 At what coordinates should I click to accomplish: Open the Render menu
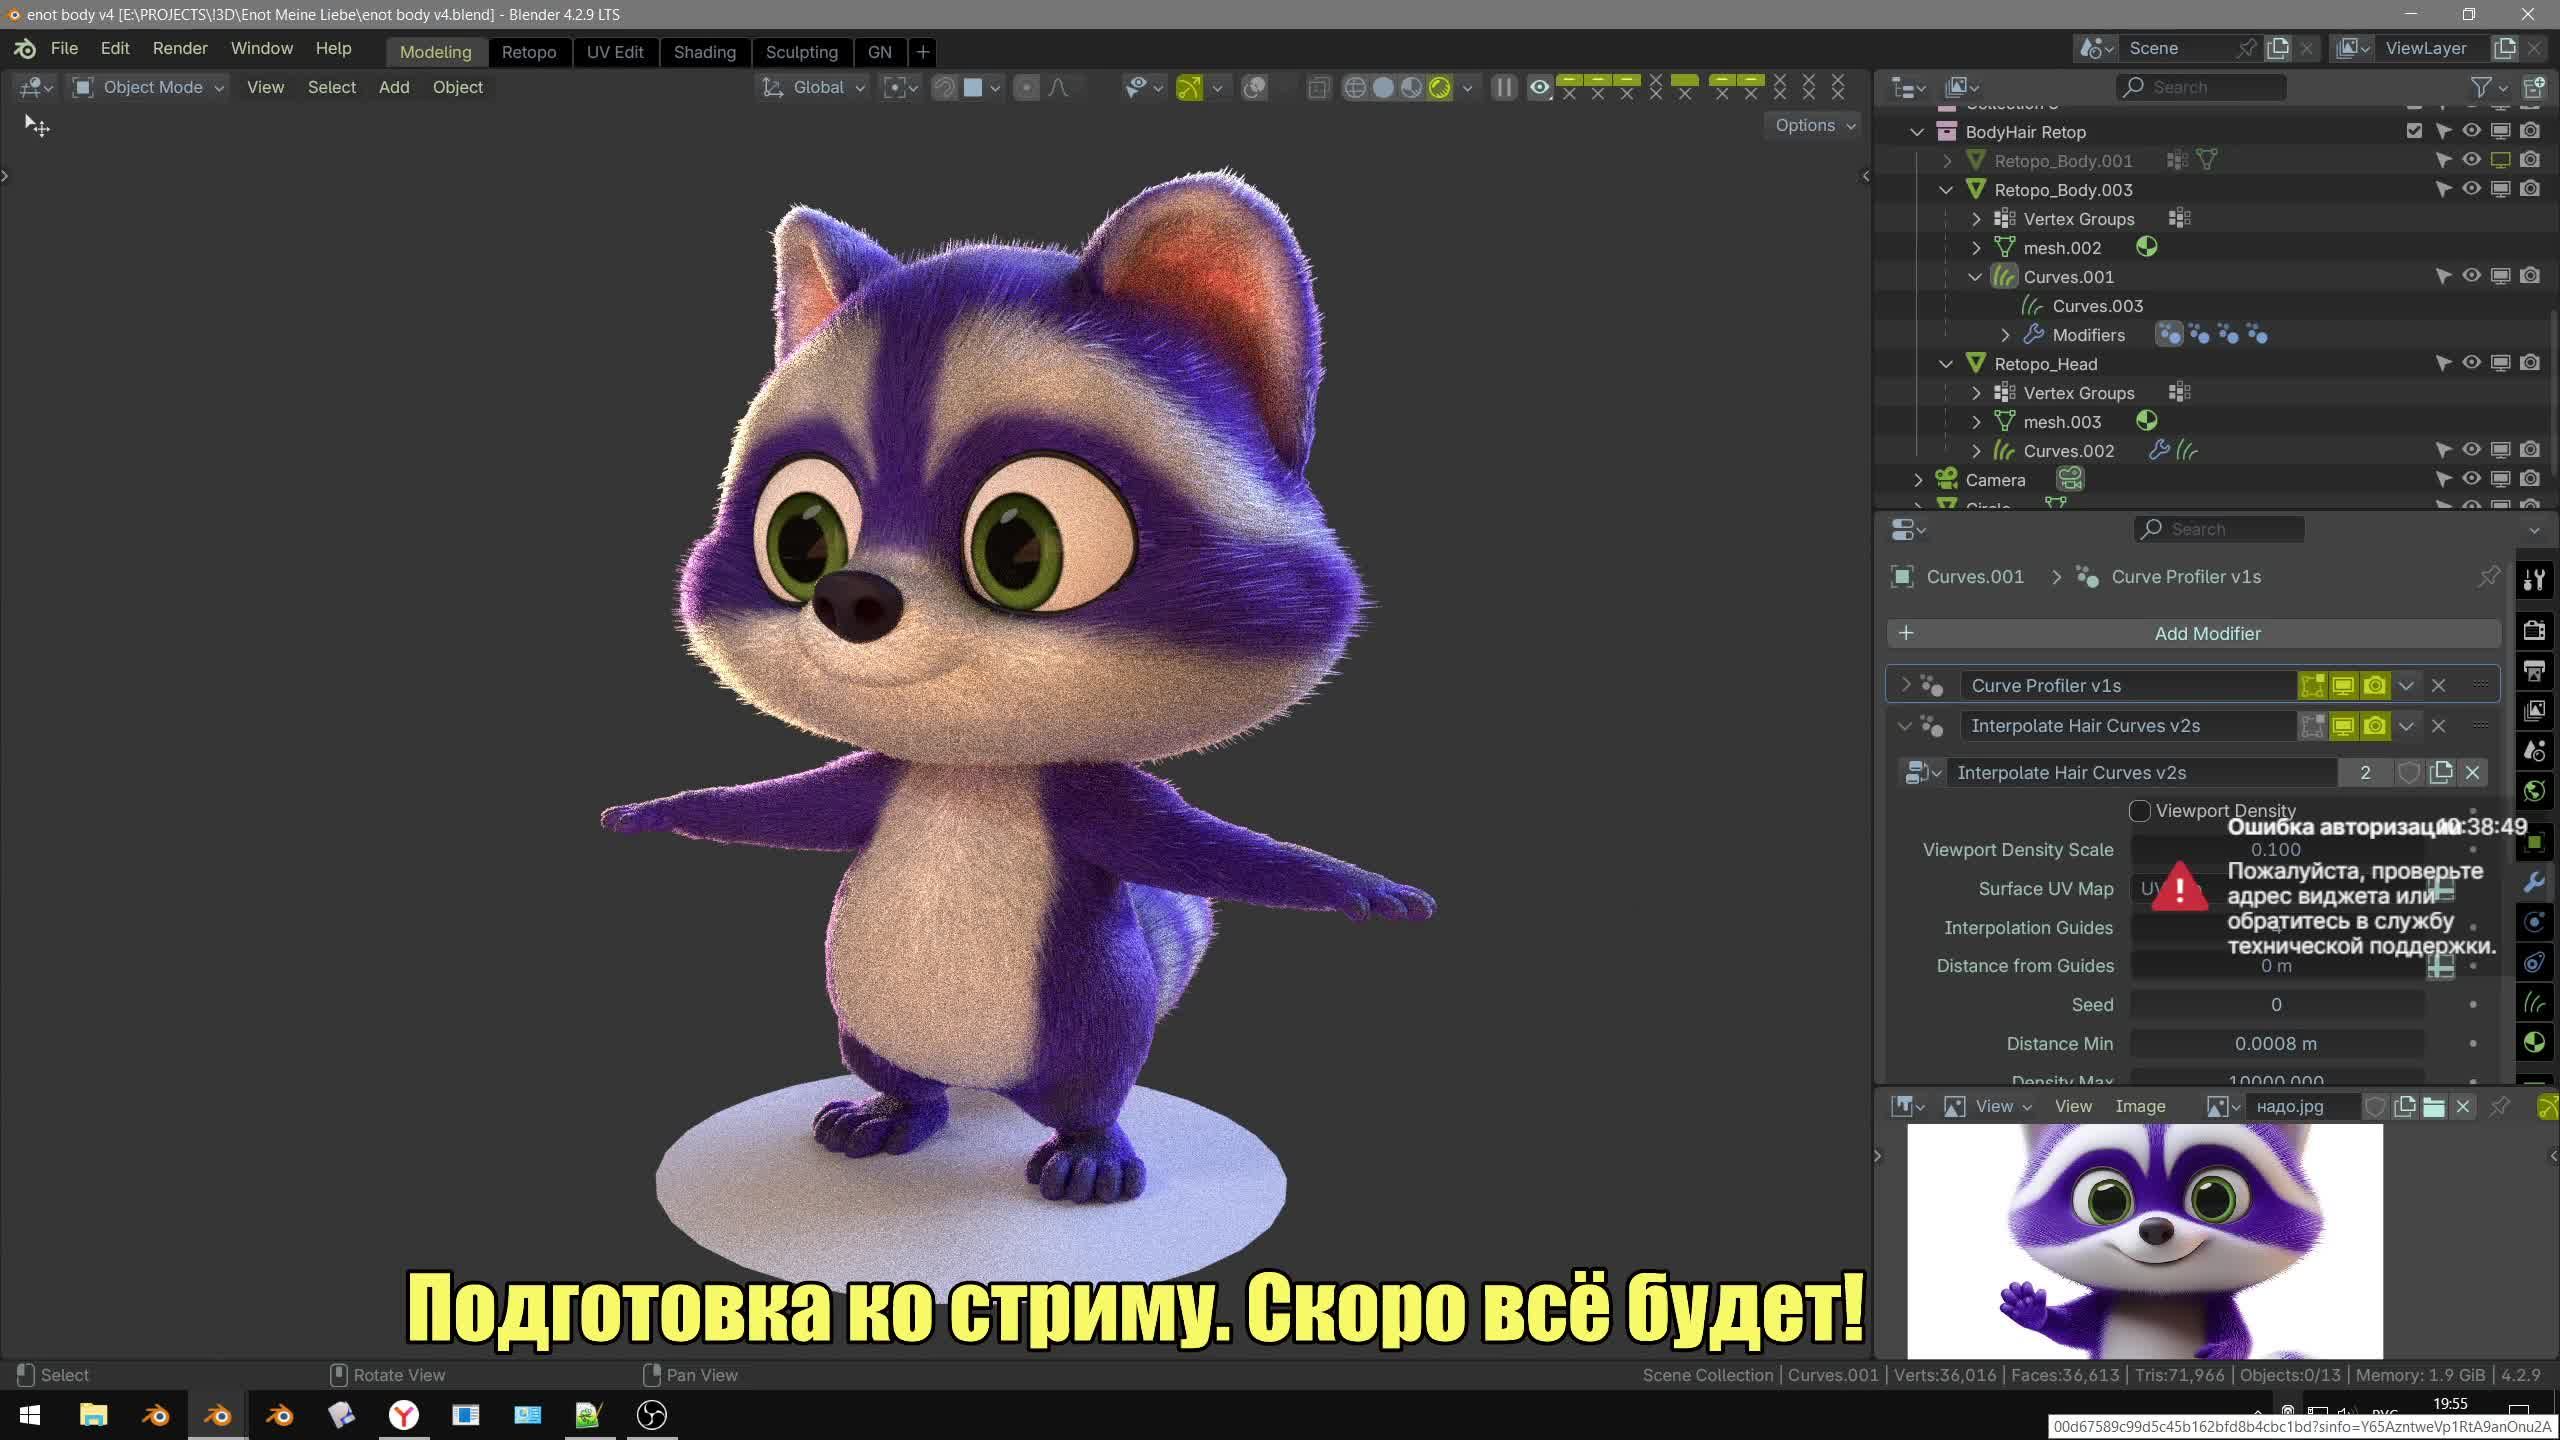click(180, 48)
